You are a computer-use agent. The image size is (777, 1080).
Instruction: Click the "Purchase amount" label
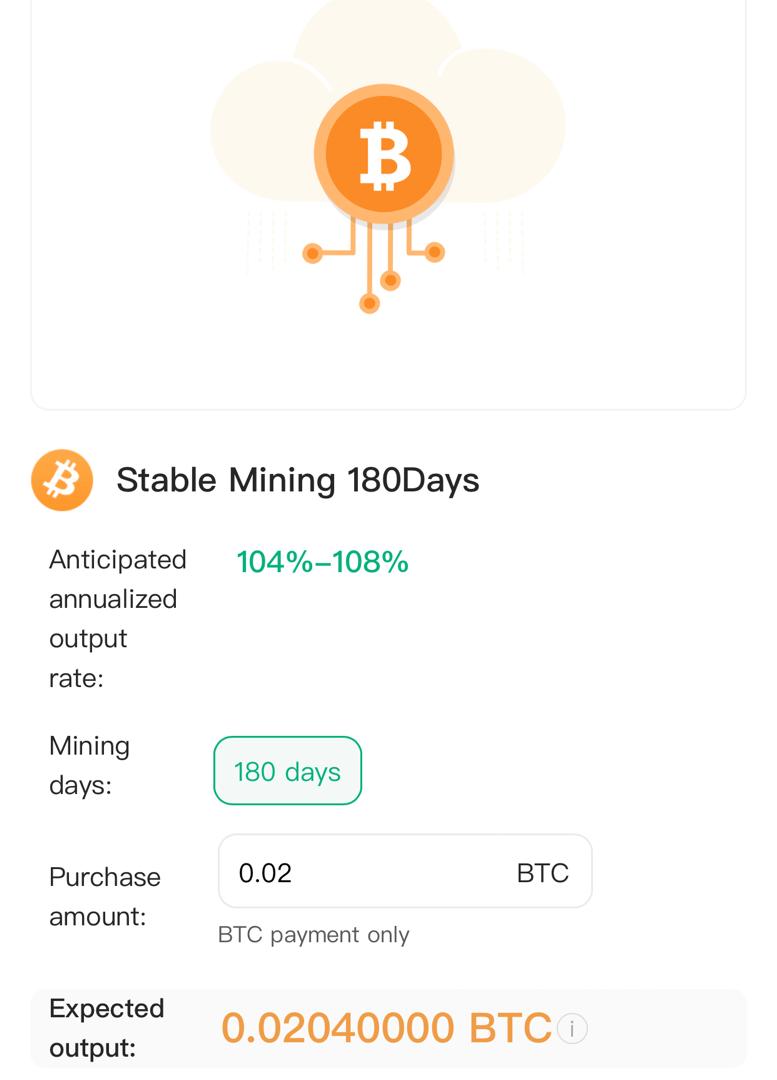[104, 896]
